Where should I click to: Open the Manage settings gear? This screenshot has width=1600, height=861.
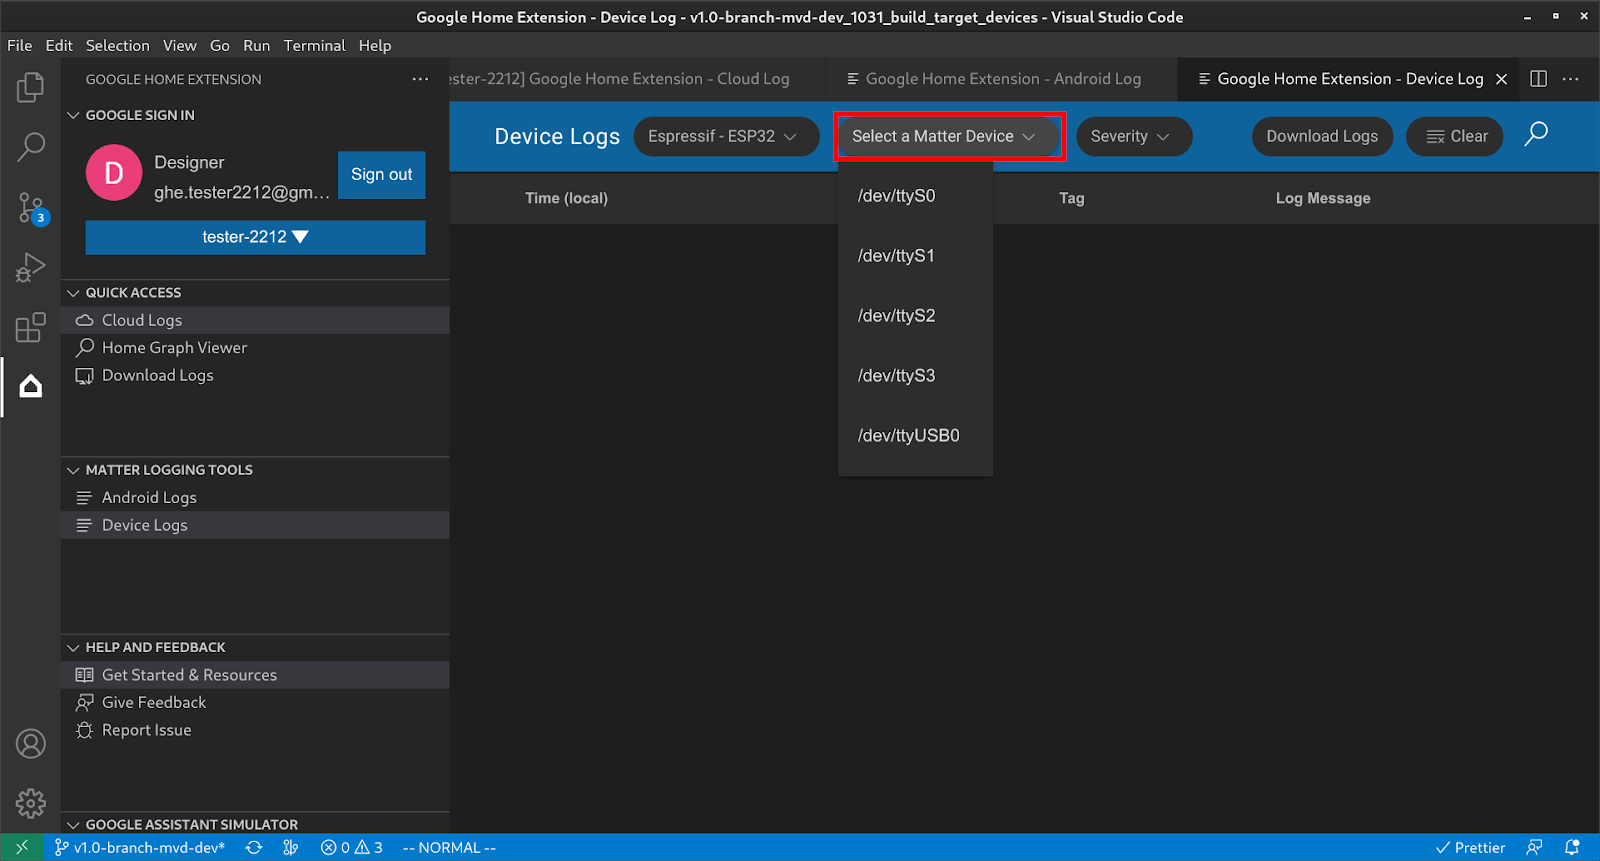[30, 802]
